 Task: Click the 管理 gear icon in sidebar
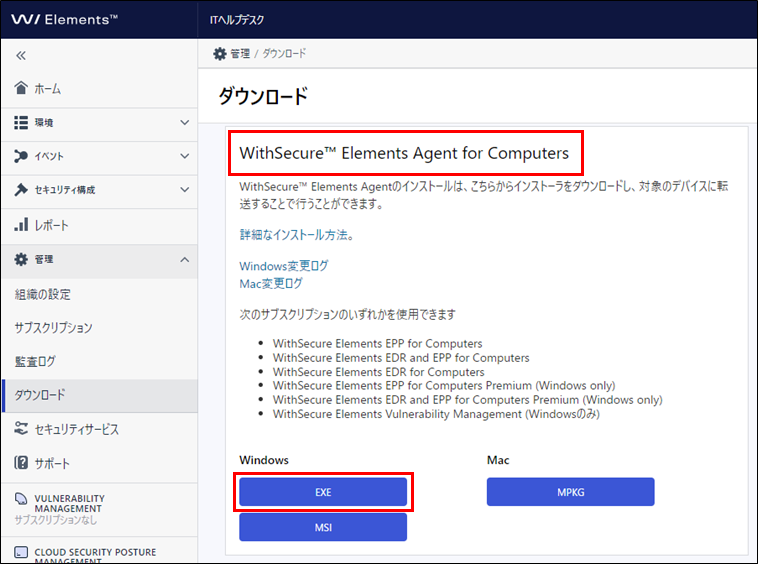pyautogui.click(x=21, y=260)
